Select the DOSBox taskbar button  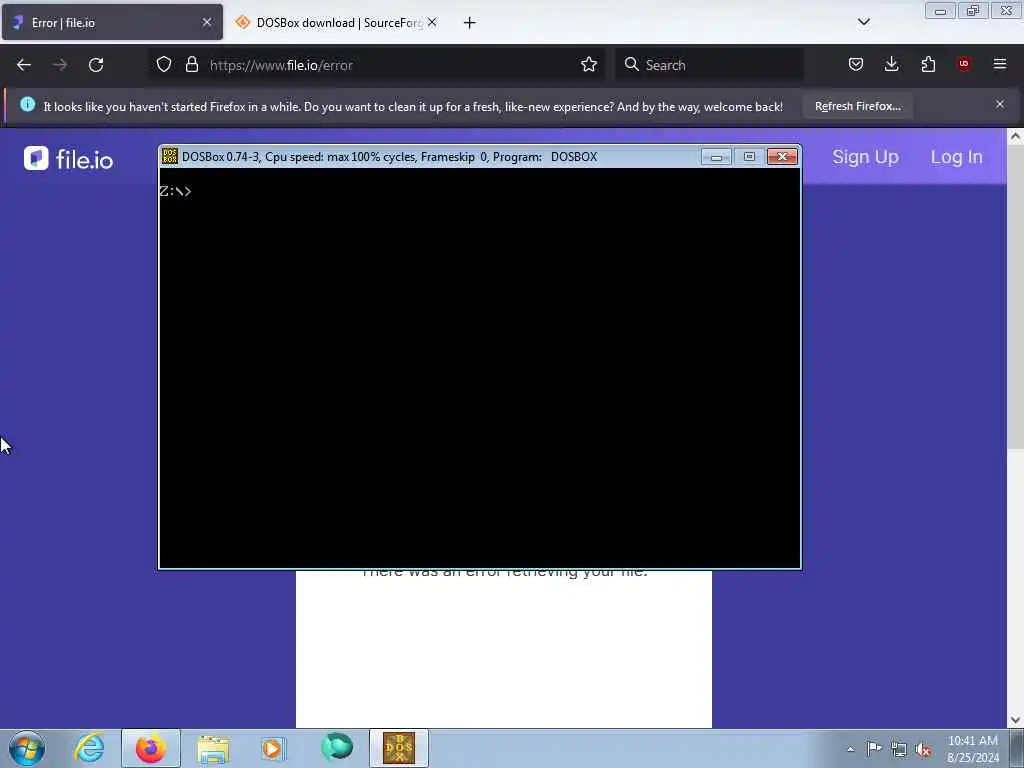(x=399, y=748)
